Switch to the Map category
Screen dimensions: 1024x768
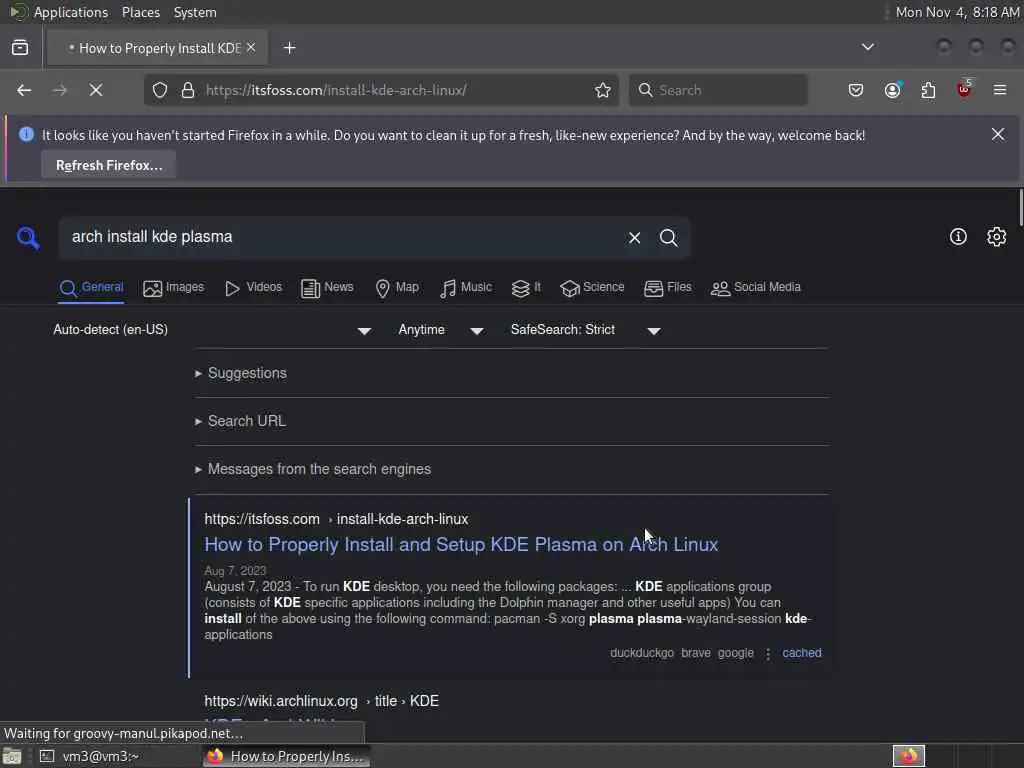coord(397,287)
